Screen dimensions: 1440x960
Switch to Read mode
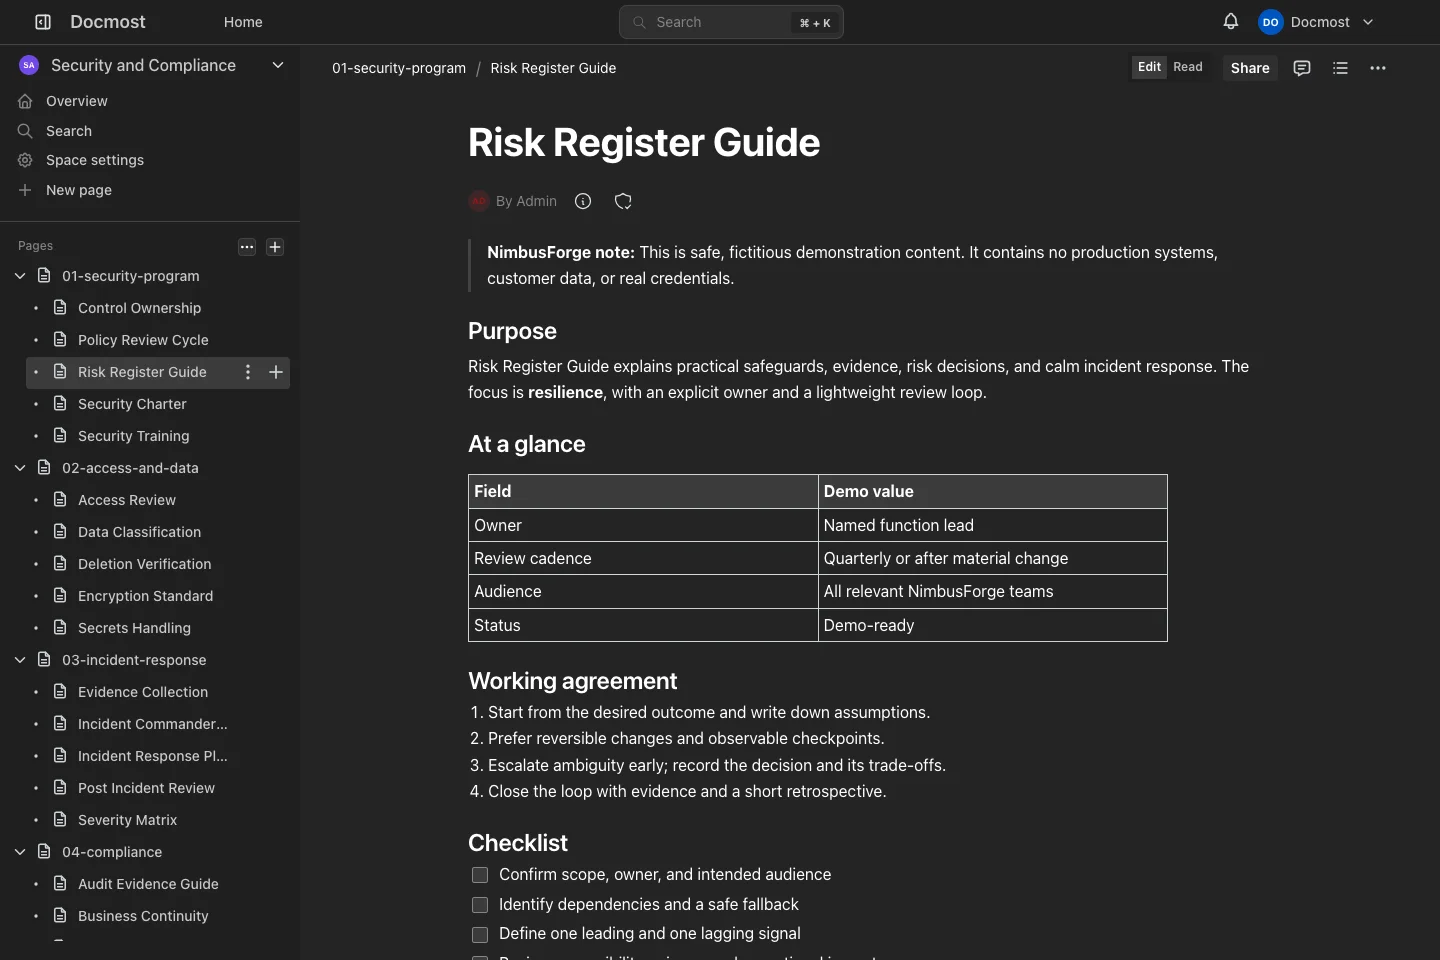(x=1188, y=67)
